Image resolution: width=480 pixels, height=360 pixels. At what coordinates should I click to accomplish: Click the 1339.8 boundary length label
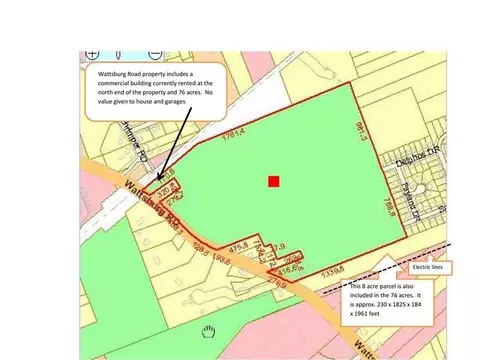point(332,272)
